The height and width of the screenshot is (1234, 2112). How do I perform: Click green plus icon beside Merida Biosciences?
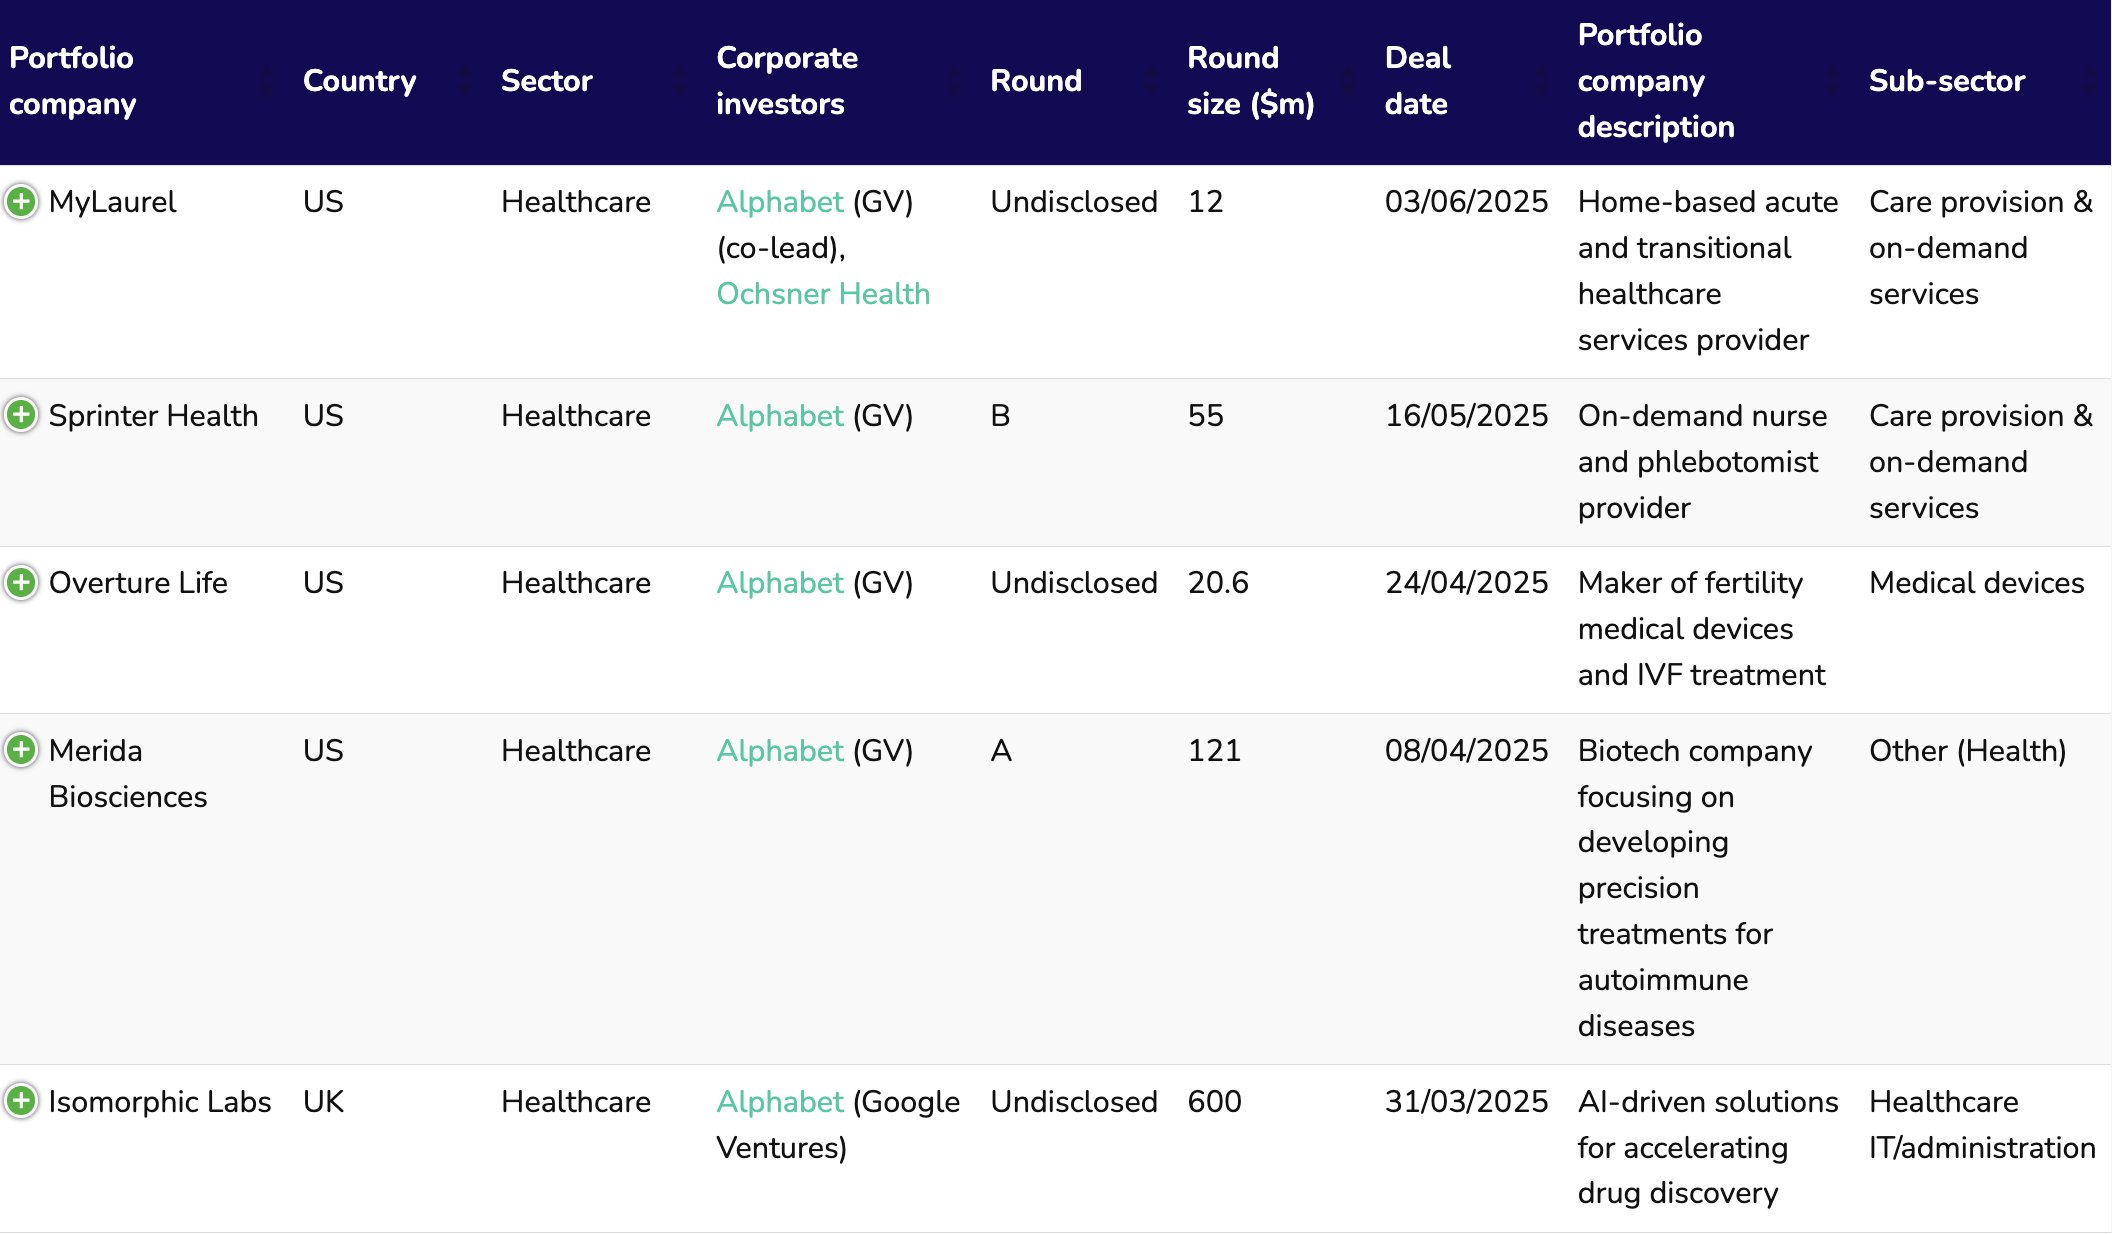(x=21, y=749)
